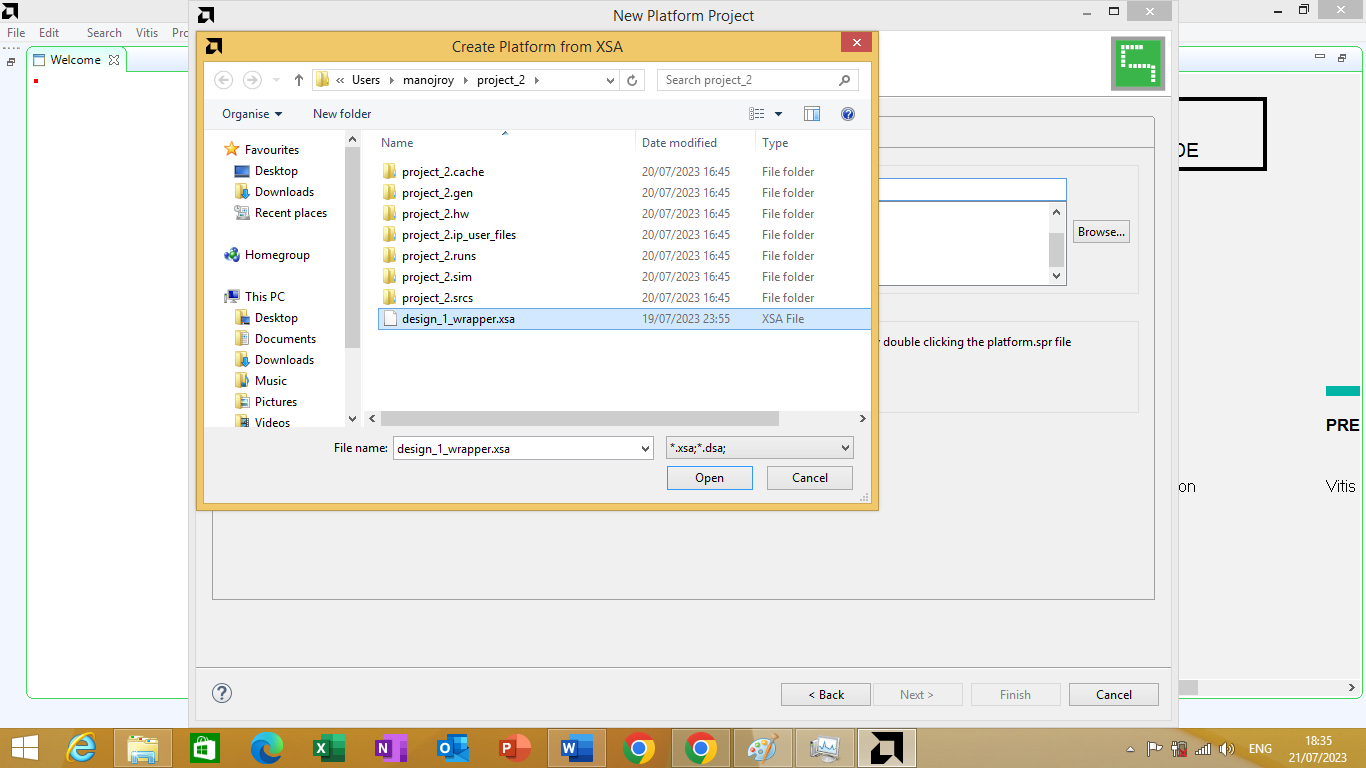The image size is (1366, 768).
Task: Open Documents under This PC
Action: click(285, 339)
